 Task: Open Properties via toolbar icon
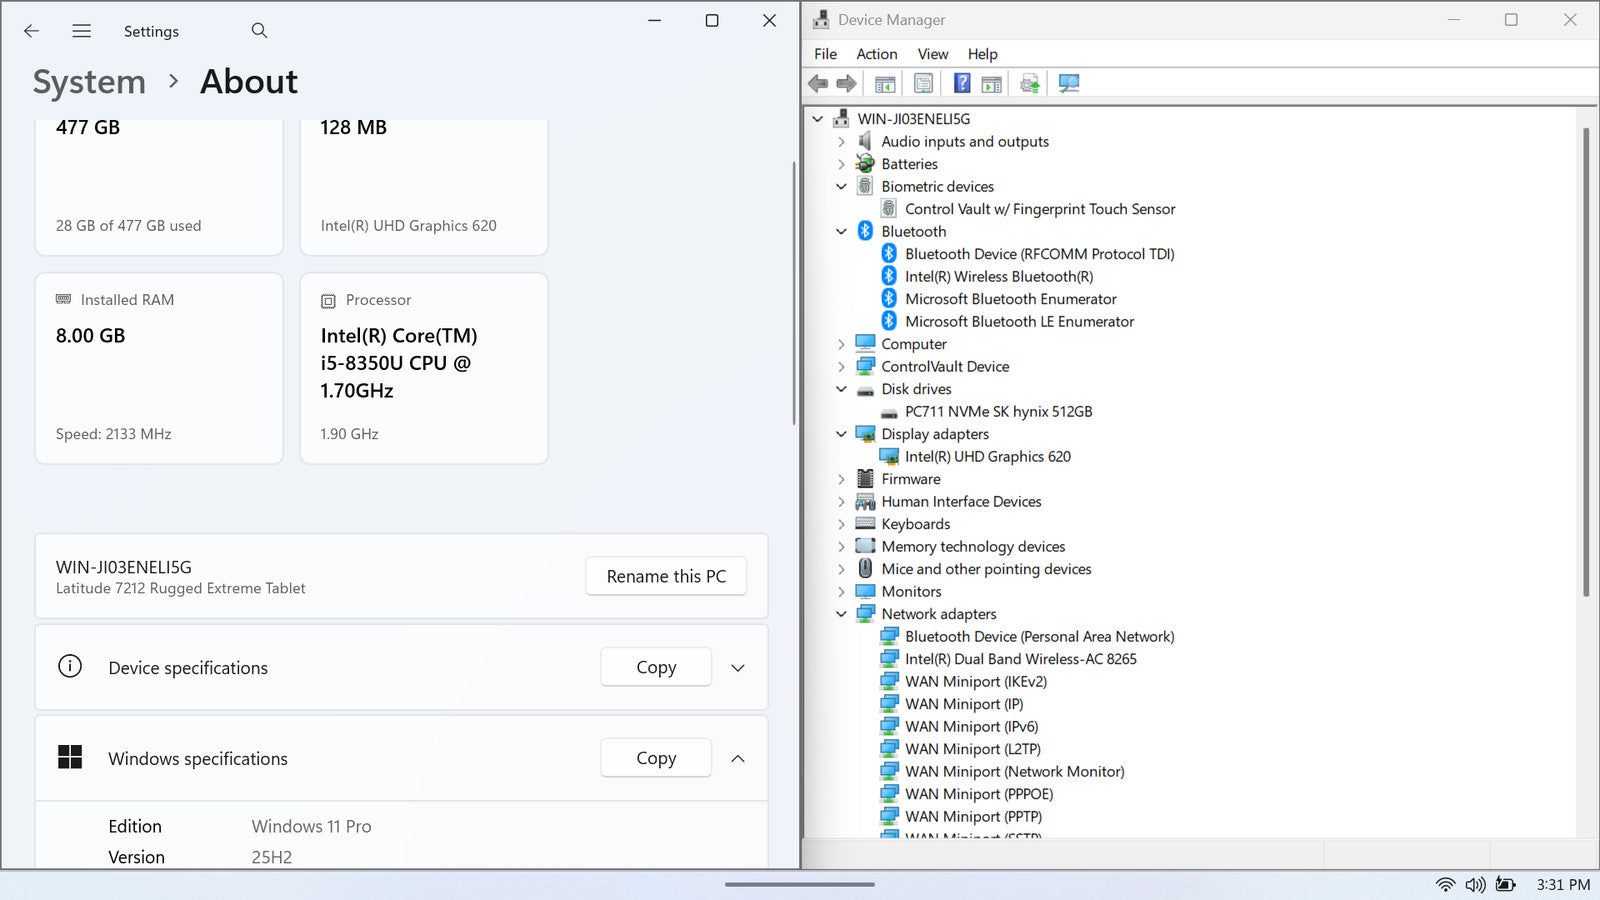[923, 84]
